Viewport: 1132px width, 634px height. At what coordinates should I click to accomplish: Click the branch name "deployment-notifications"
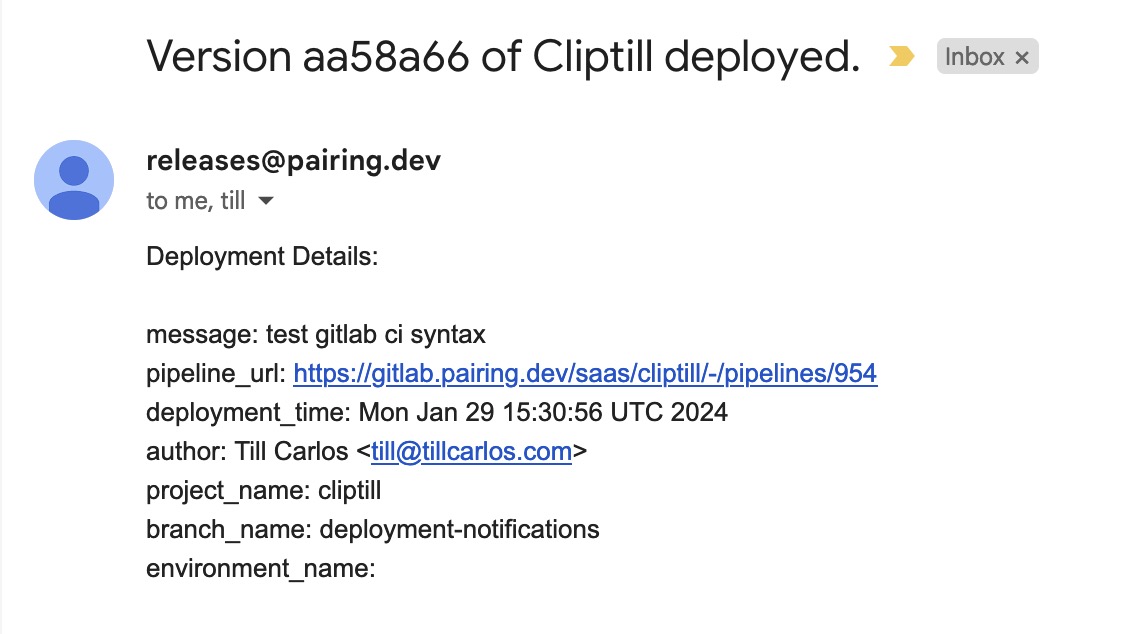click(459, 529)
